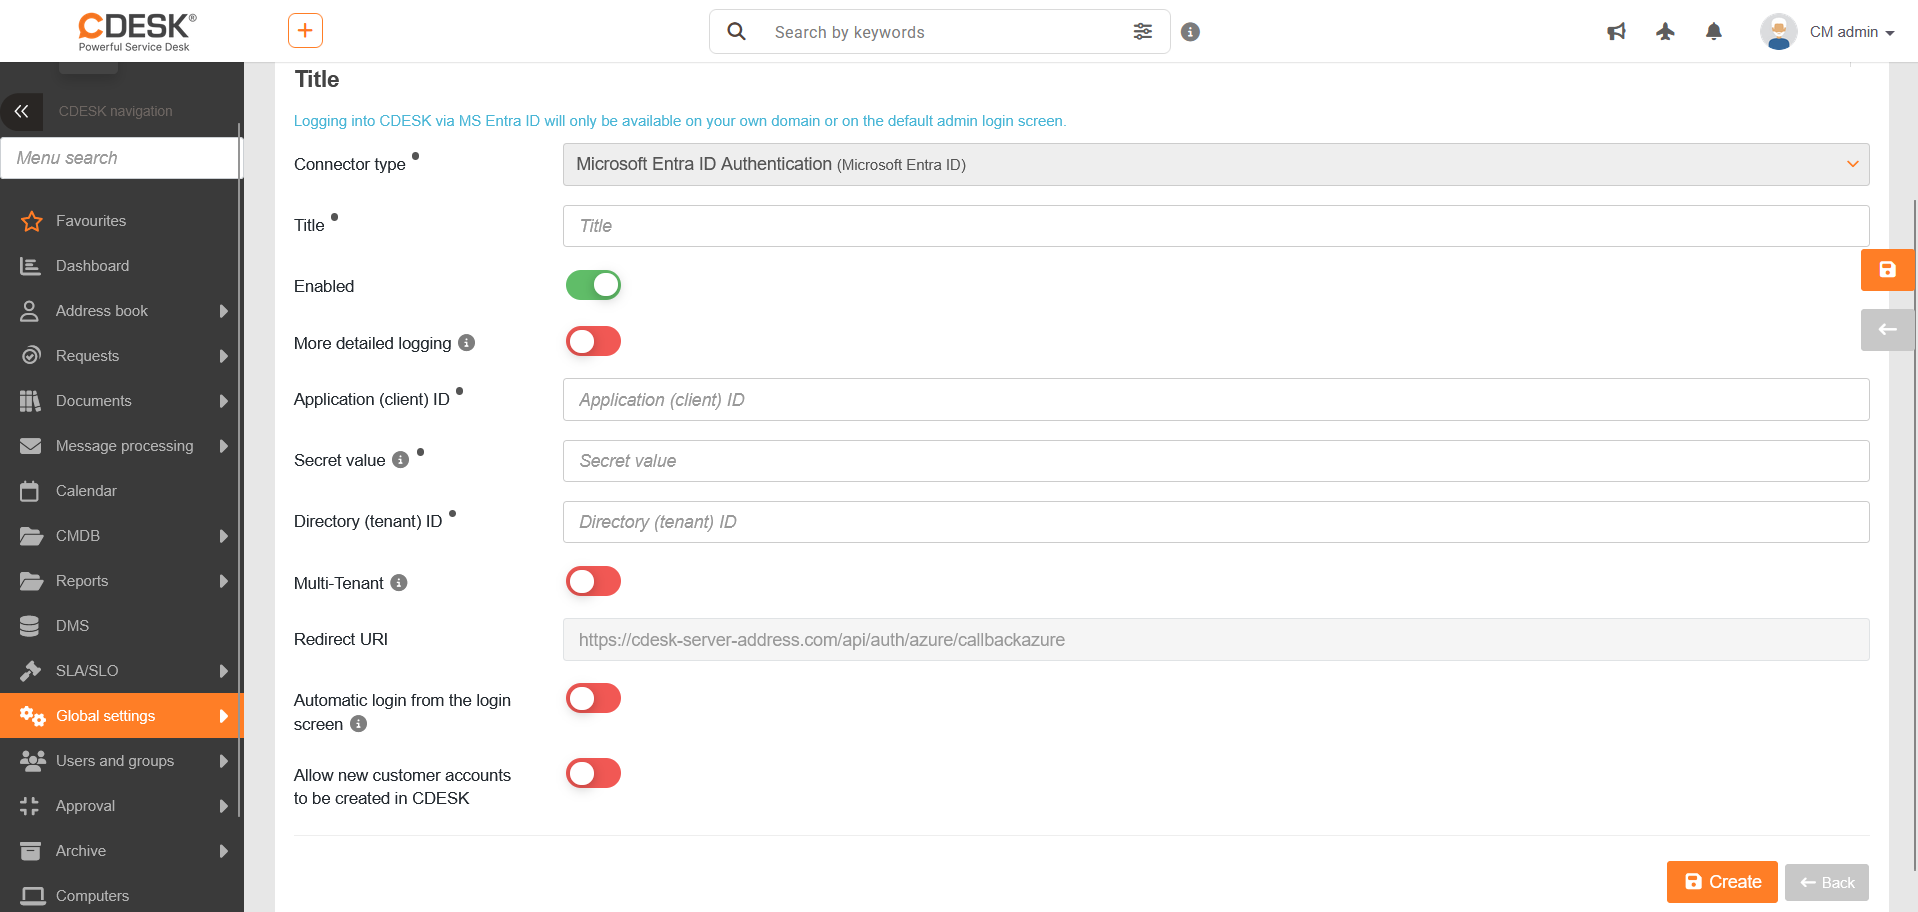Disable the Enabled toggle

(x=593, y=285)
